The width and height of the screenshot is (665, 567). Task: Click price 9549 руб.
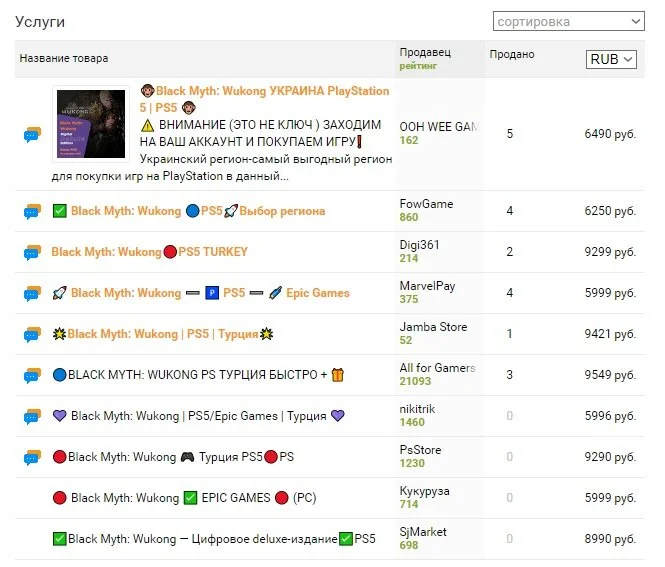click(610, 375)
